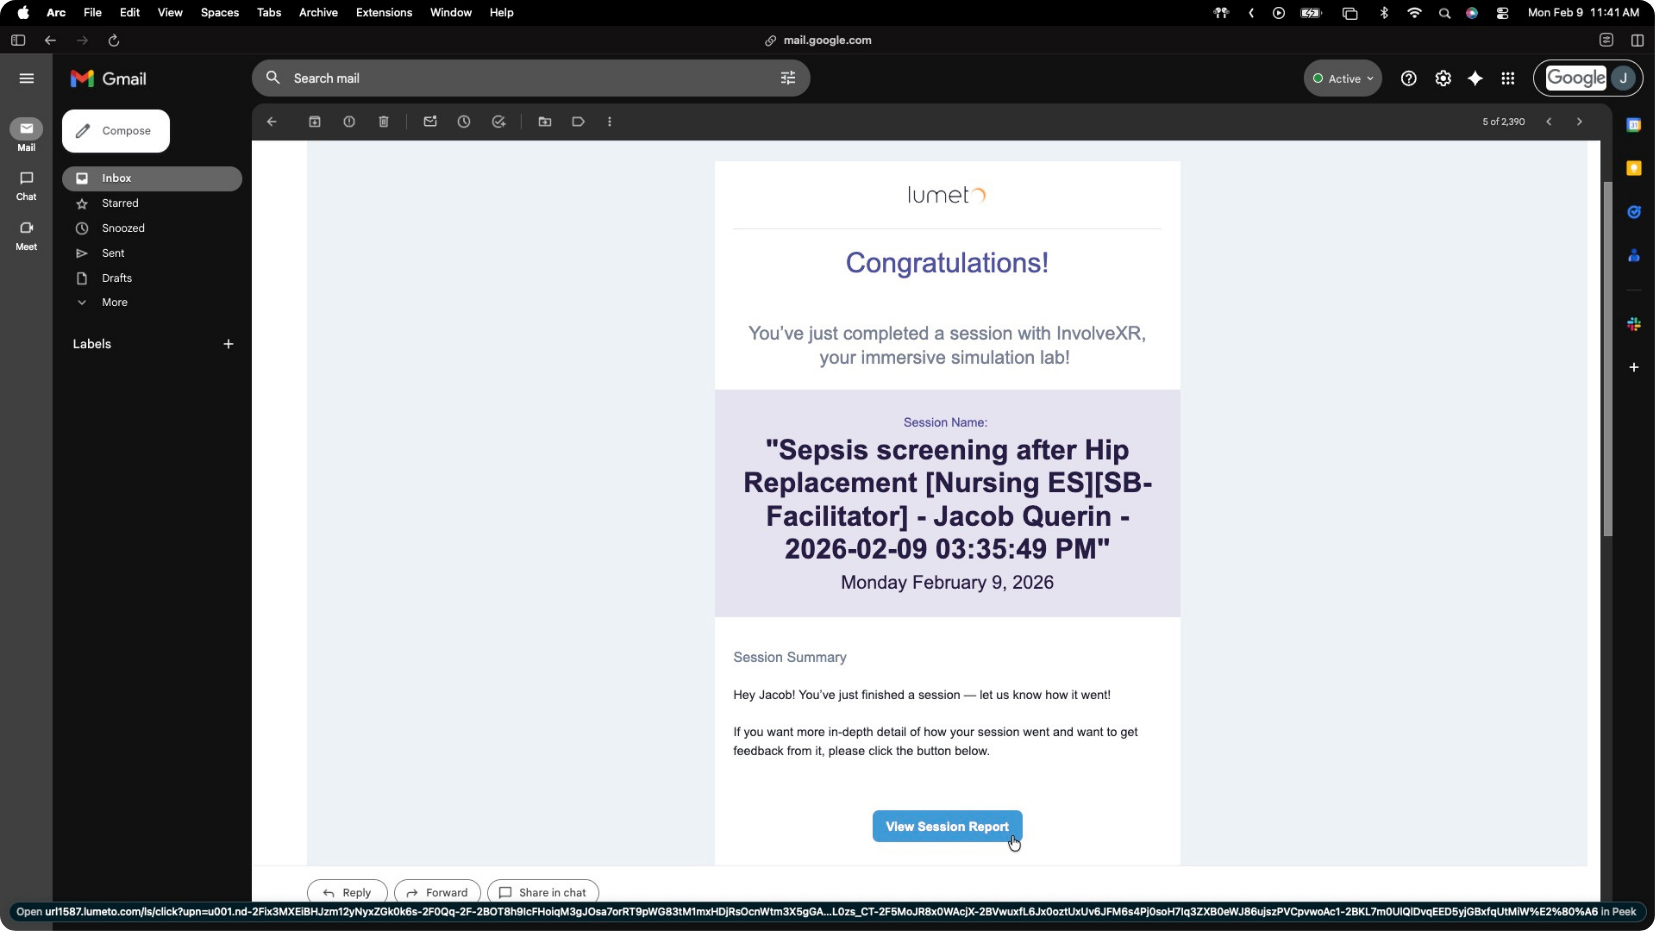Click the email vertical scrollbar
This screenshot has width=1656, height=934.
pos(1608,360)
